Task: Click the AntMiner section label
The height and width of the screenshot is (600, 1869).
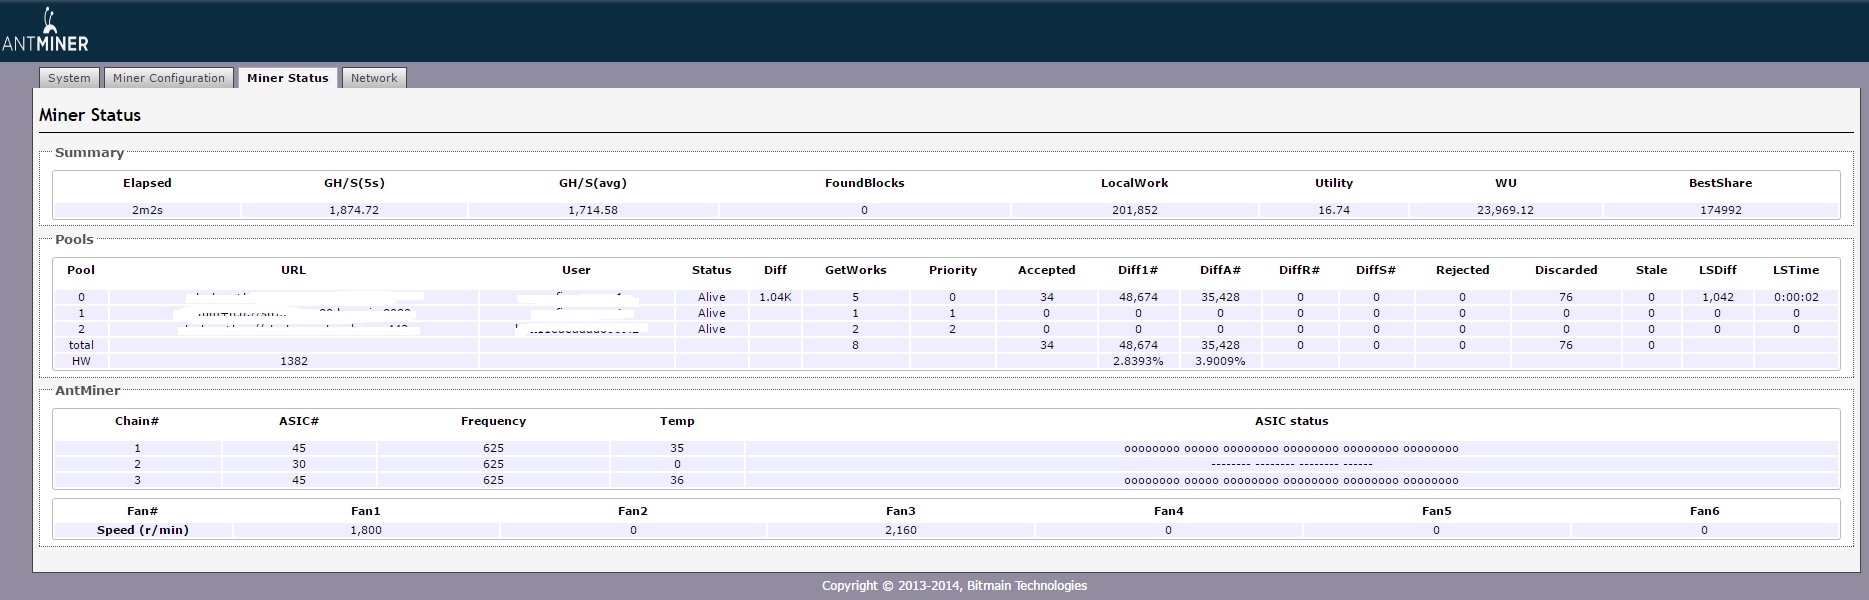Action: click(x=87, y=391)
